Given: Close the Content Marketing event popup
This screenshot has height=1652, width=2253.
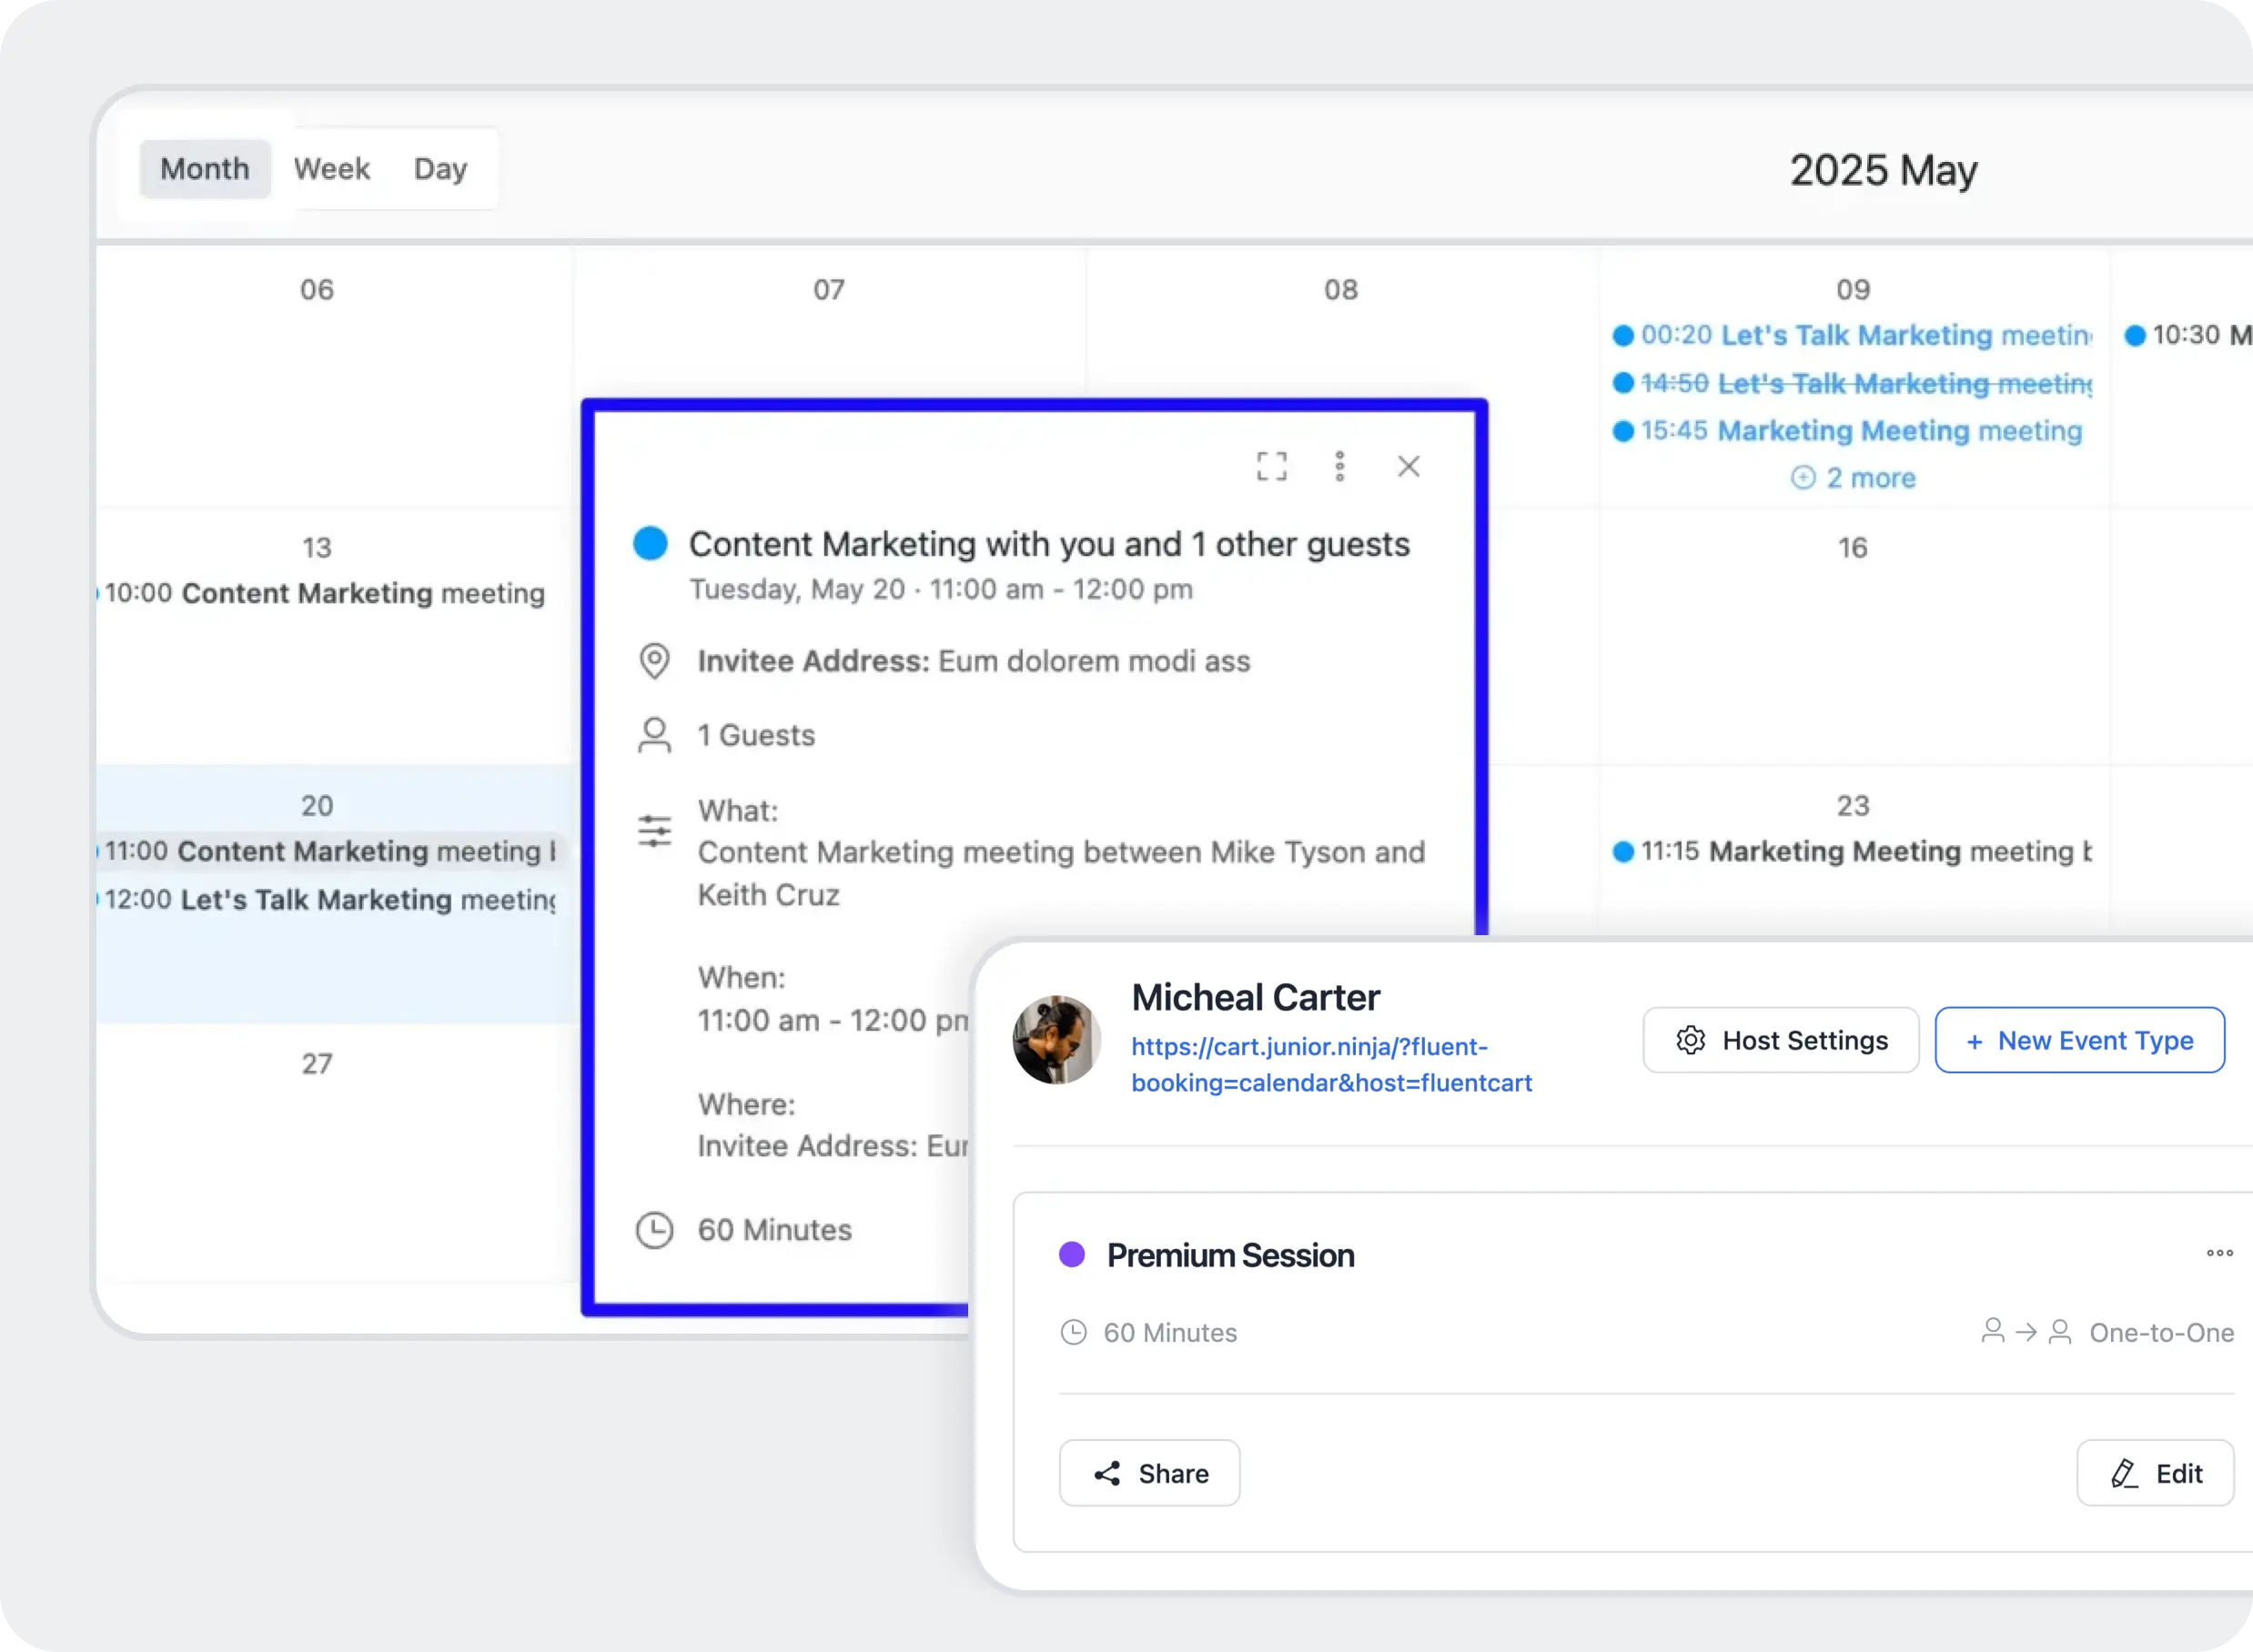Looking at the screenshot, I should [x=1409, y=466].
